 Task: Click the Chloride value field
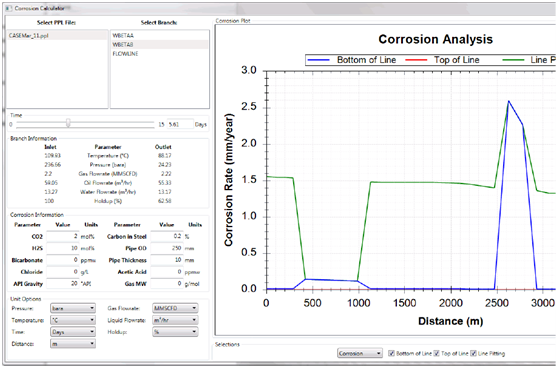(x=63, y=272)
